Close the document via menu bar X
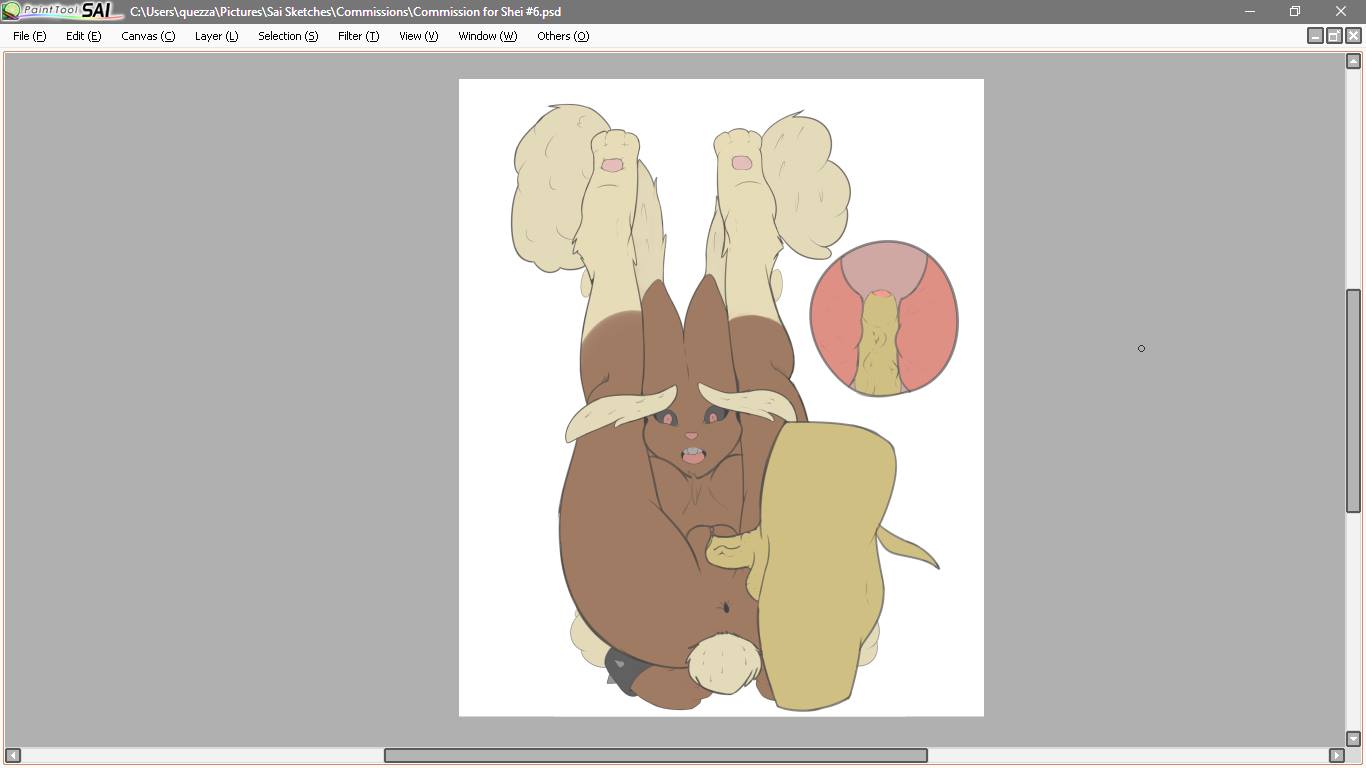The width and height of the screenshot is (1366, 768). point(1353,36)
